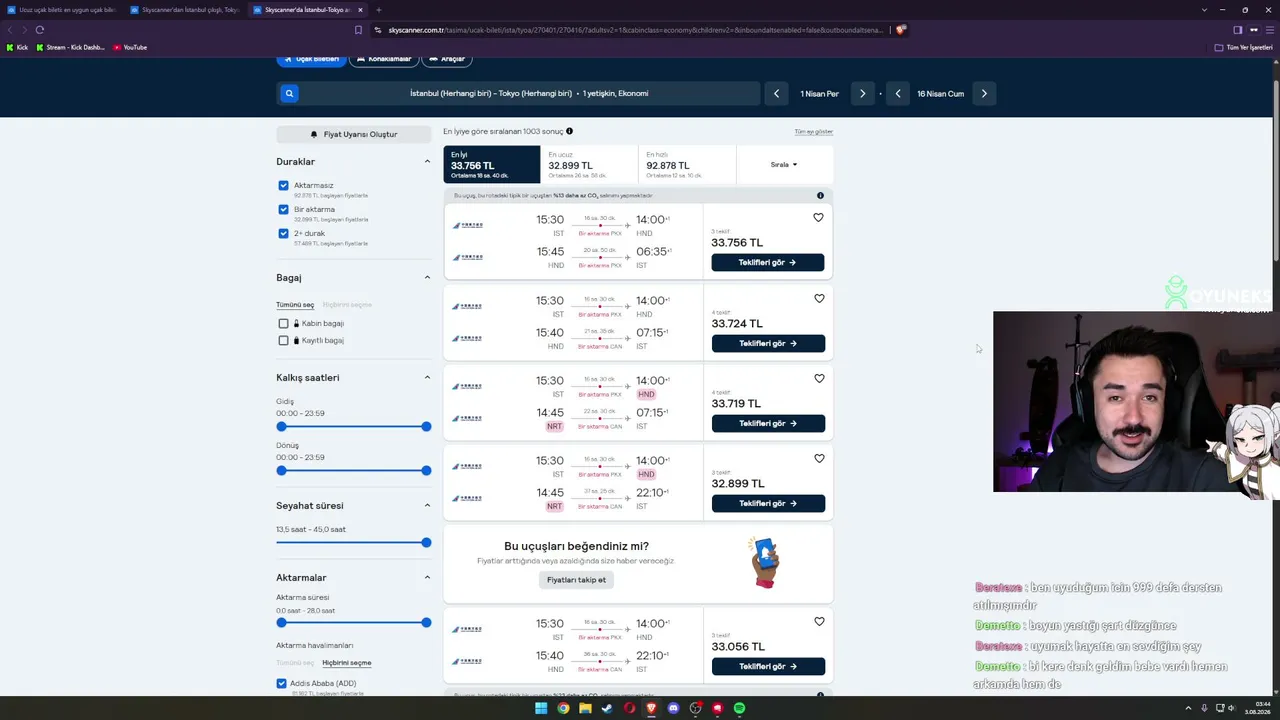Screen dimensions: 1280x720
Task: View offers for the 32.899 TL flight
Action: pos(768,503)
